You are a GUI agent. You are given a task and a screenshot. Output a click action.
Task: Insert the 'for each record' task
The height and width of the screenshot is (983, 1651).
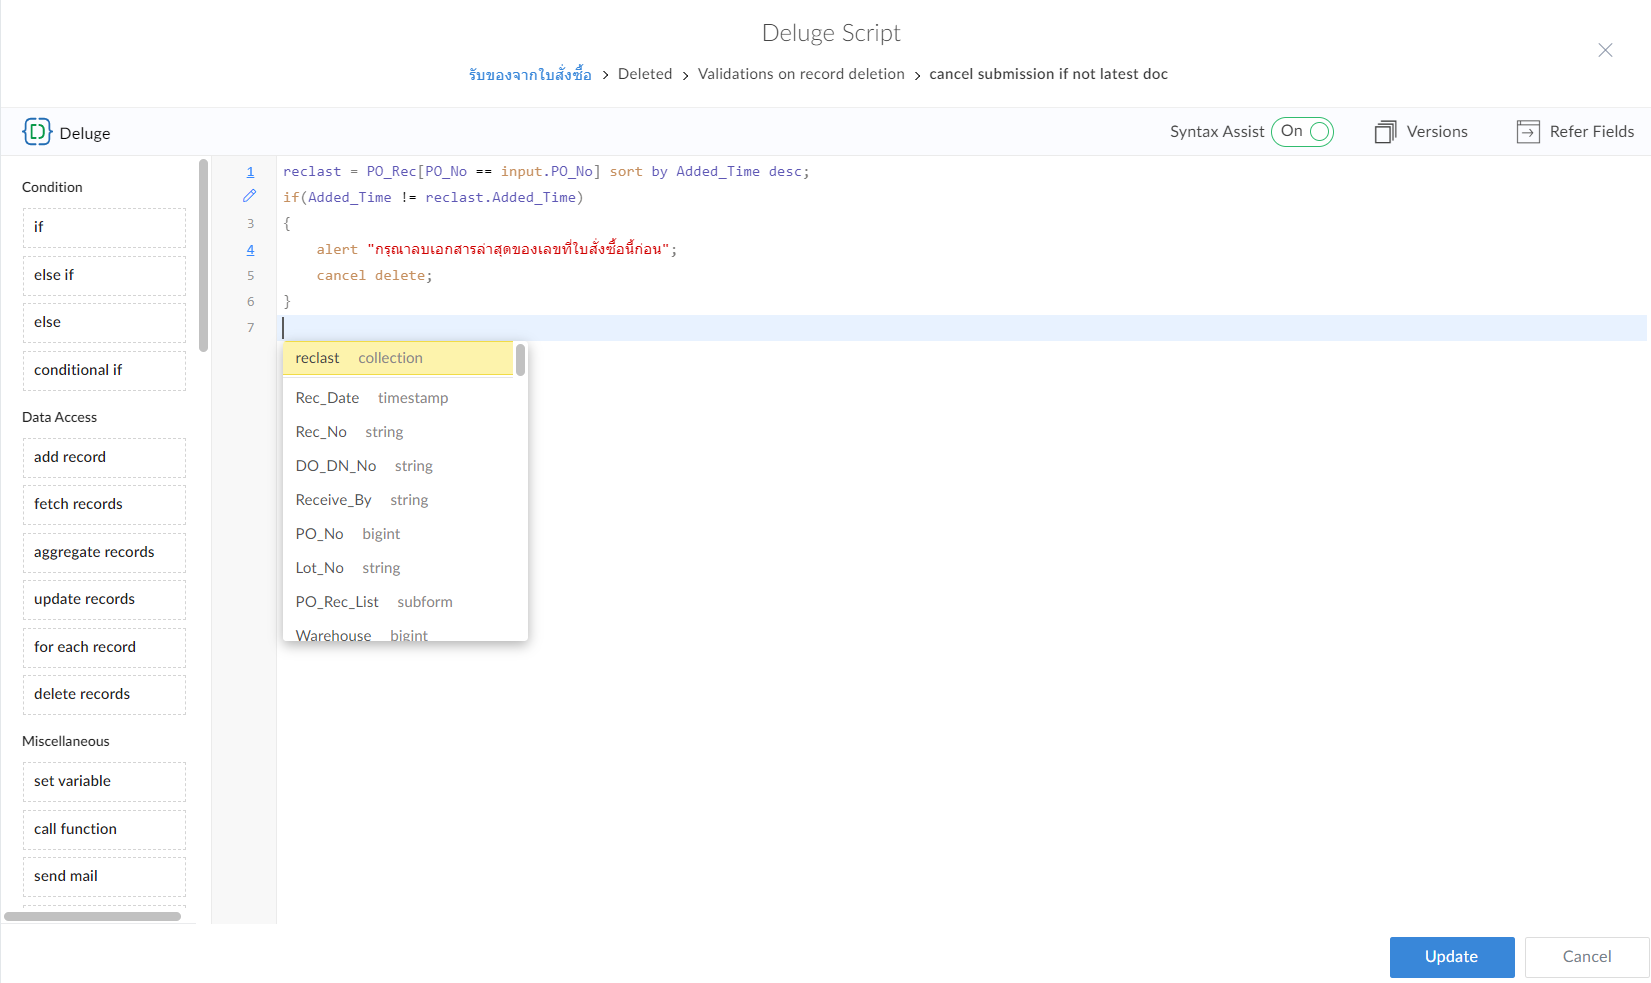[x=104, y=647]
